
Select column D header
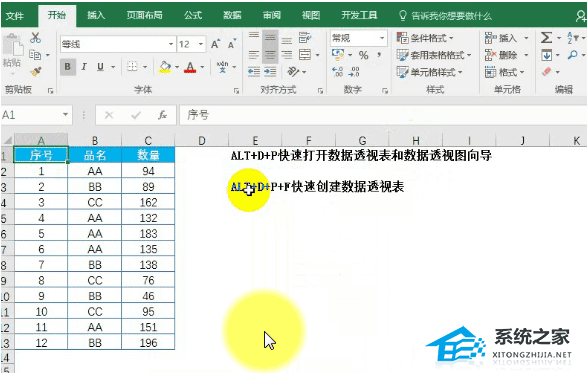tap(202, 140)
